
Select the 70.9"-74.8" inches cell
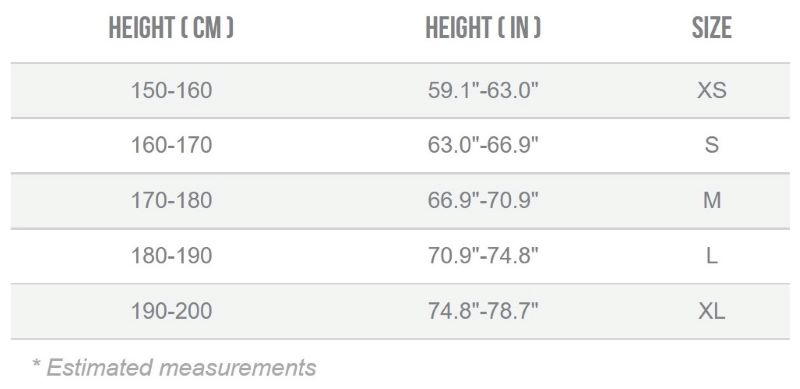[x=483, y=255]
